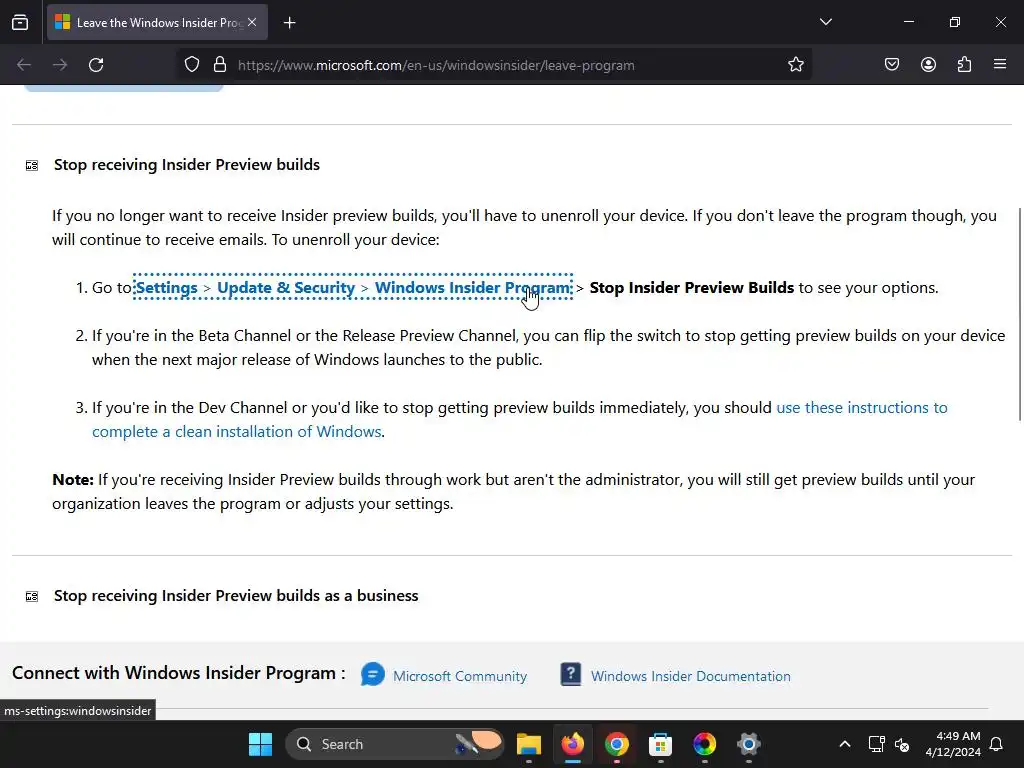Open clean installation of Windows instructions link
This screenshot has height=768, width=1024.
click(x=519, y=419)
